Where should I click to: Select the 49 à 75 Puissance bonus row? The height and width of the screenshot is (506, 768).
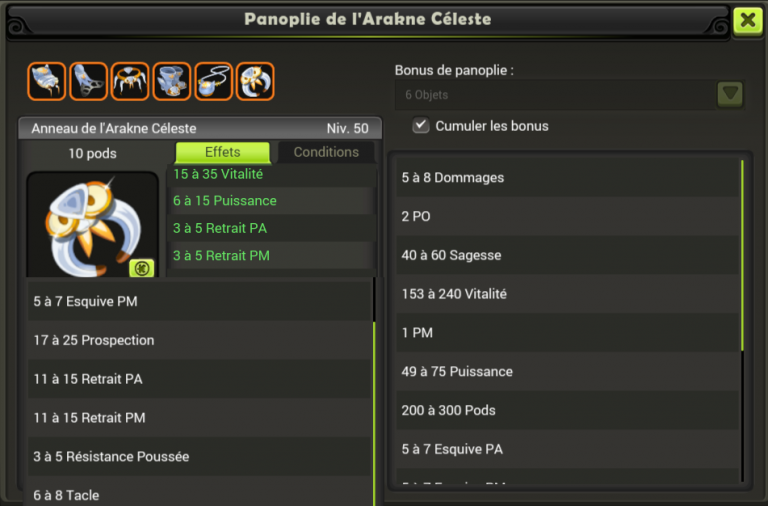tap(567, 371)
